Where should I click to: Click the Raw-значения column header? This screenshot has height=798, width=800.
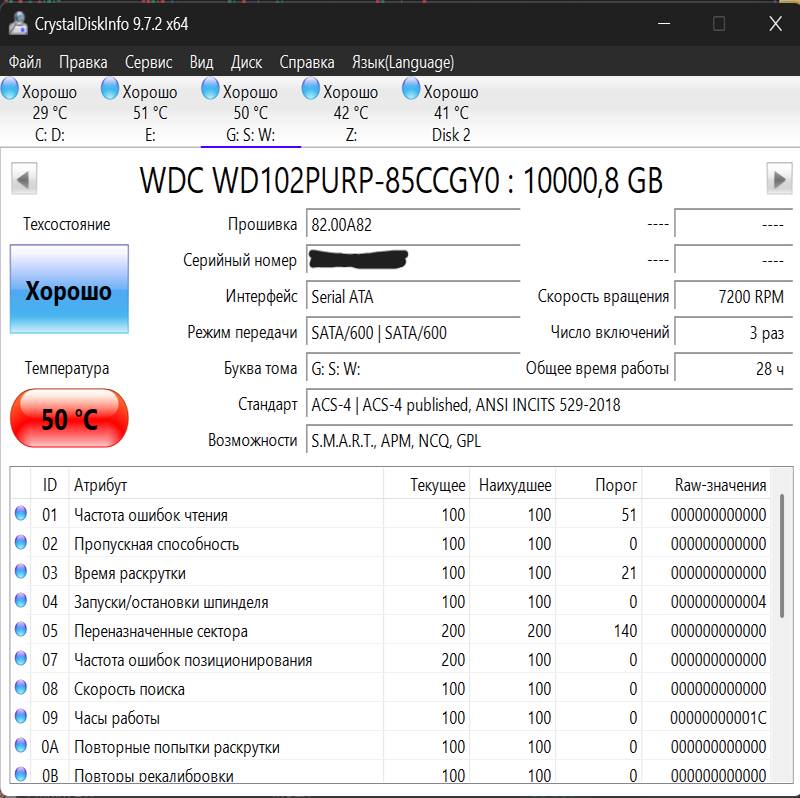[x=720, y=485]
